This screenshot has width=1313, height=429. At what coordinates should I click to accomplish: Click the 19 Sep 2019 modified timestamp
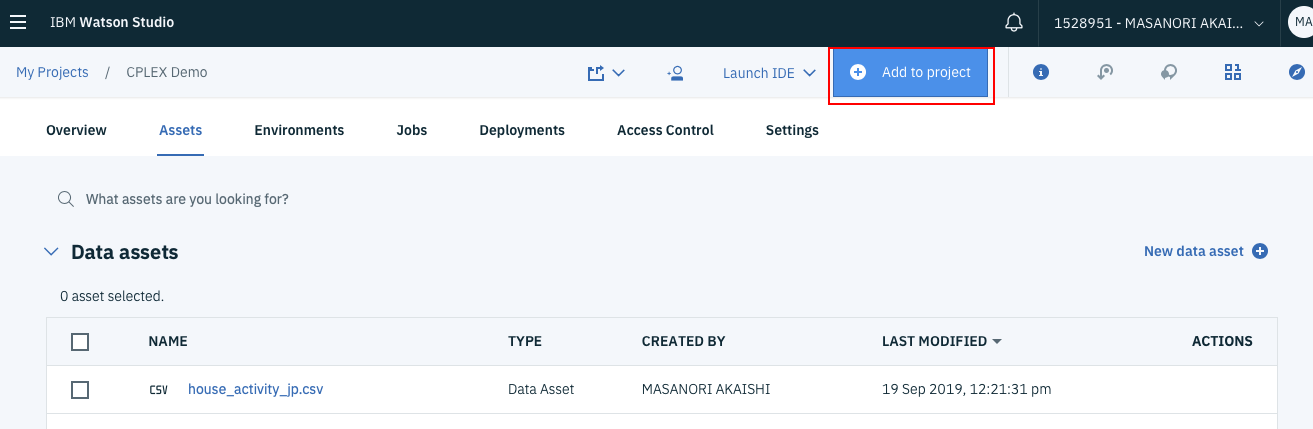[x=966, y=389]
